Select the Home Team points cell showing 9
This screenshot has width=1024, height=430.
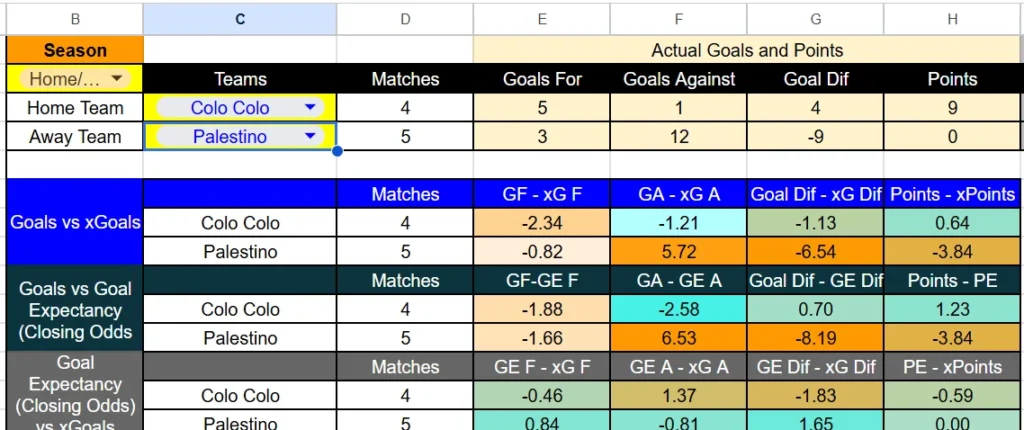pos(953,108)
